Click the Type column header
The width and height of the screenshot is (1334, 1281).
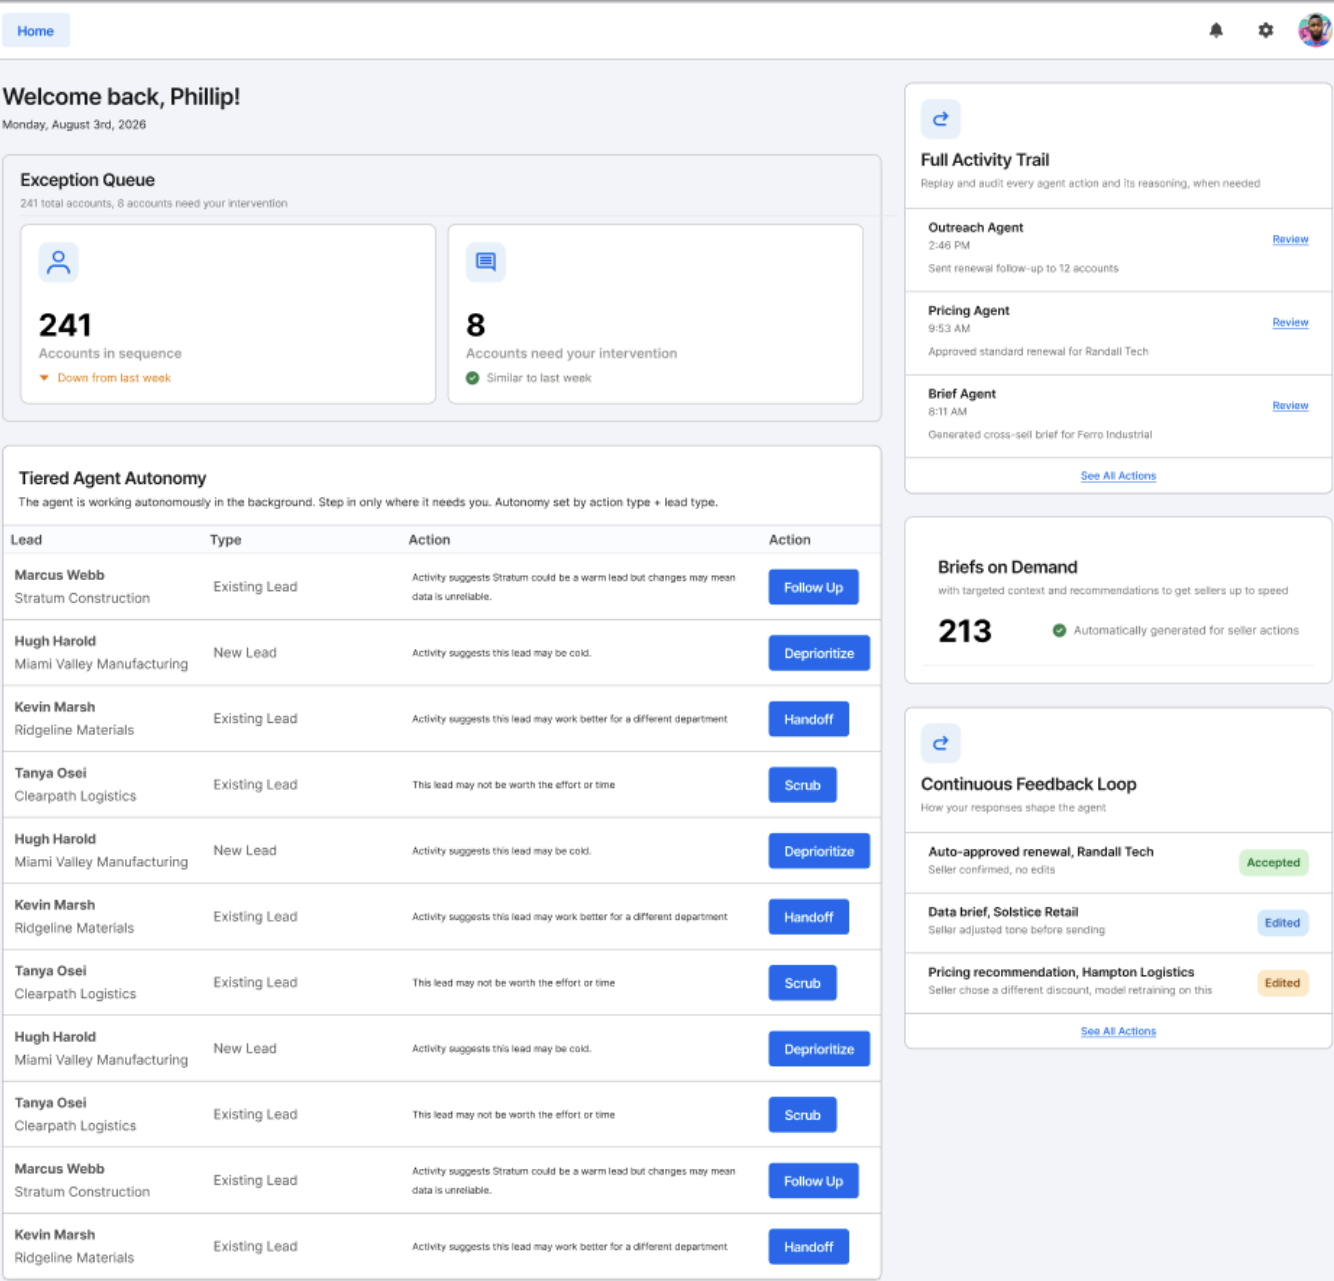click(226, 540)
